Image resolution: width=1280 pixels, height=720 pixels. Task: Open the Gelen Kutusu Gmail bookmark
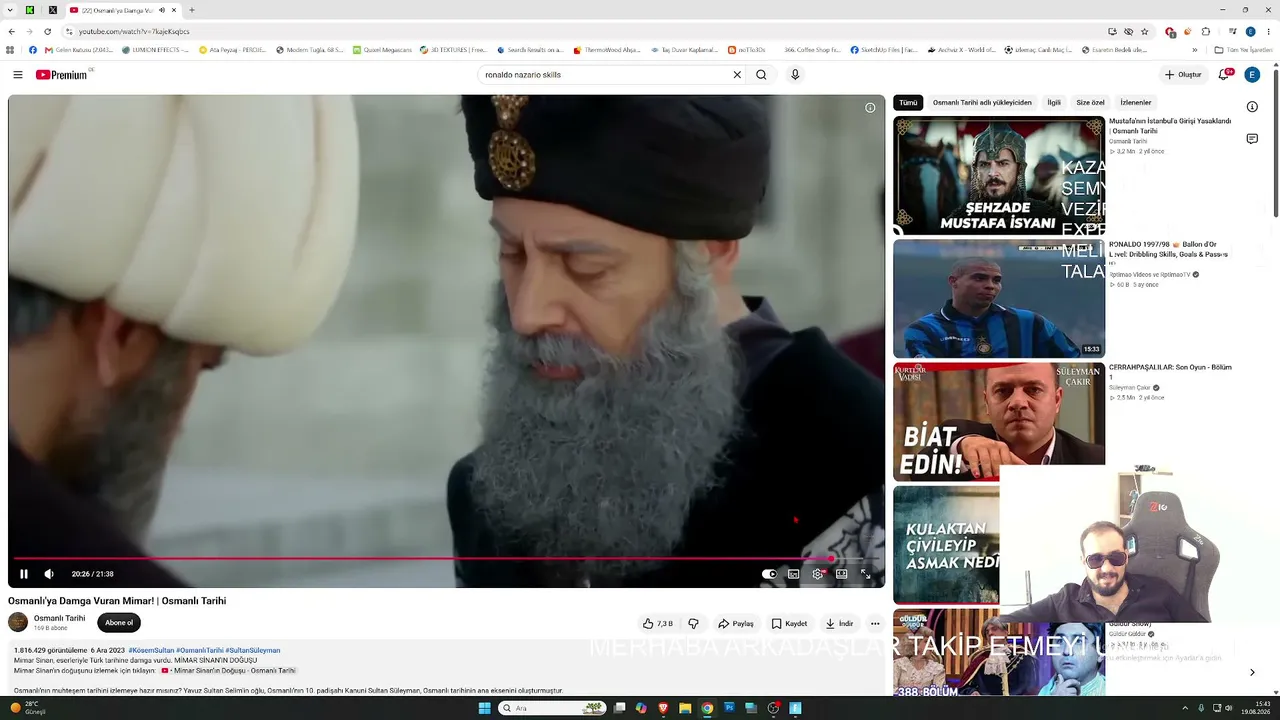[x=79, y=50]
